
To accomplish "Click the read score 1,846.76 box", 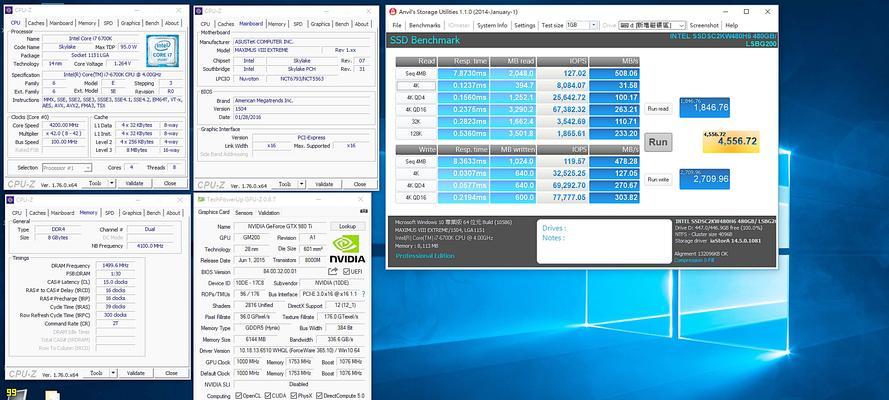I will pyautogui.click(x=704, y=107).
